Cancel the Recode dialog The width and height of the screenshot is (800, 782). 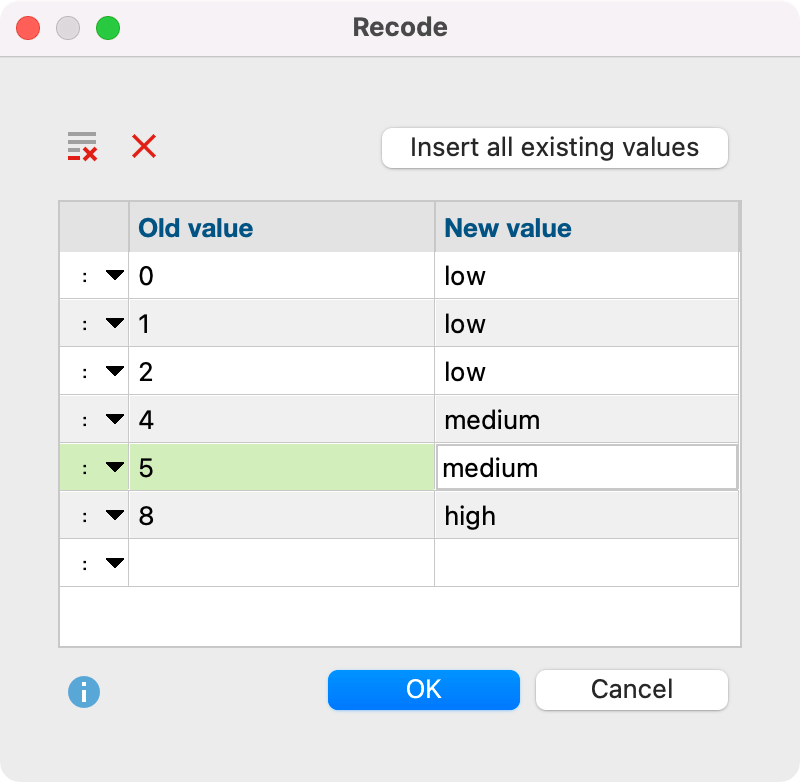tap(632, 690)
